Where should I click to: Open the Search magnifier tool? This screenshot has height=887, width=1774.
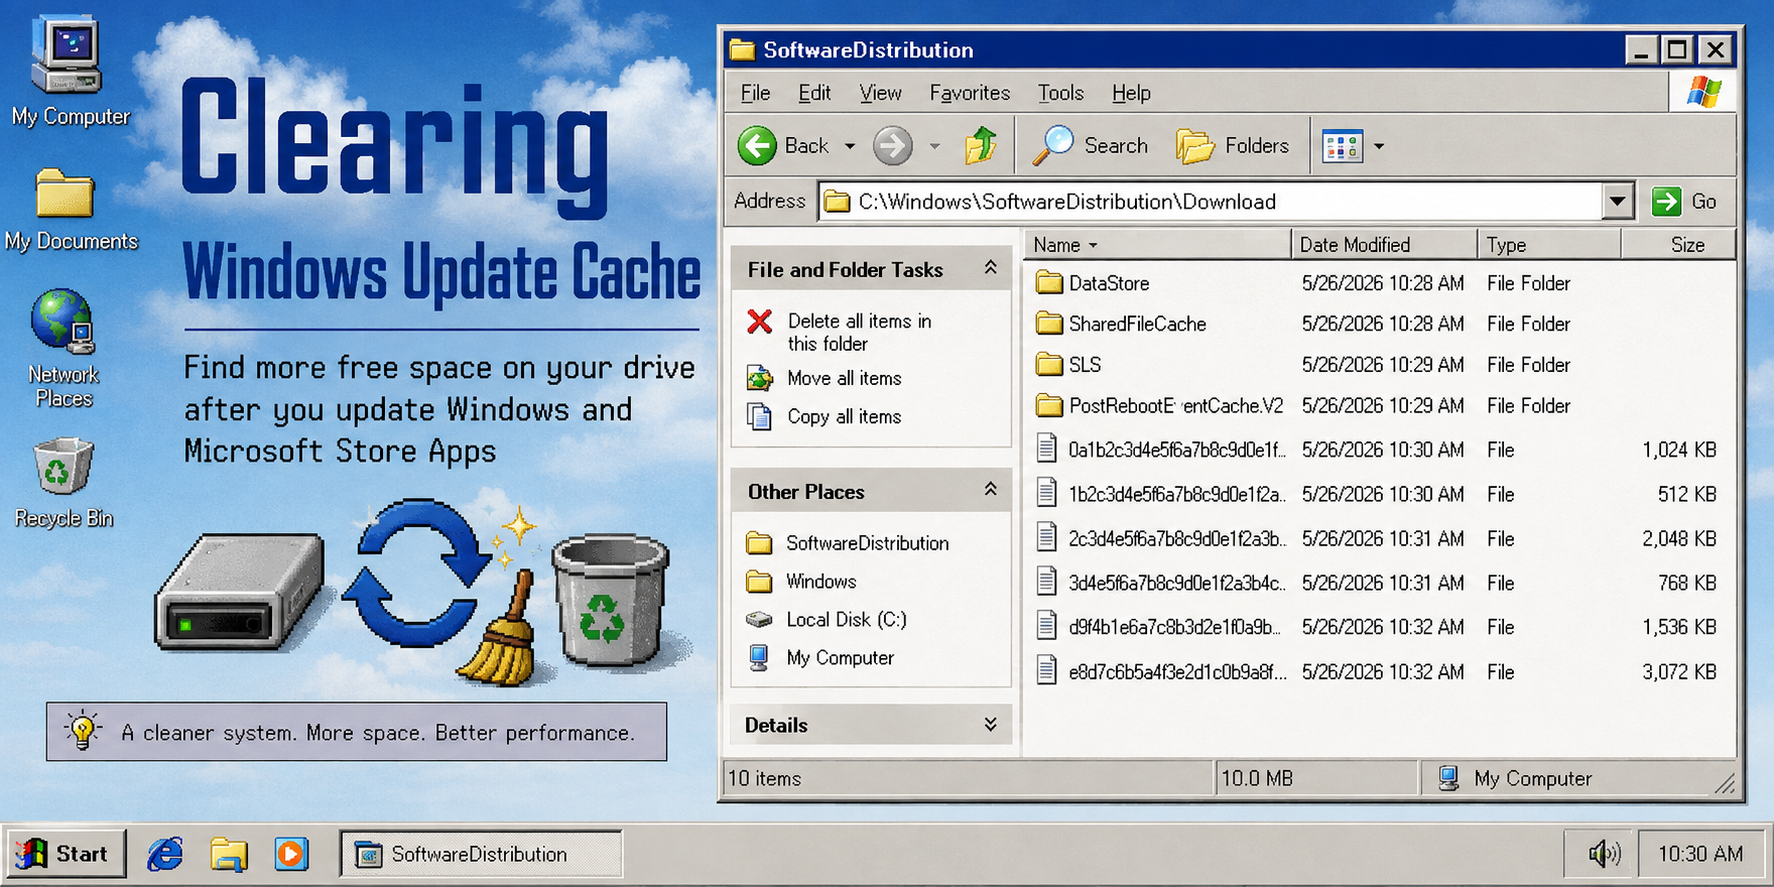(1053, 146)
